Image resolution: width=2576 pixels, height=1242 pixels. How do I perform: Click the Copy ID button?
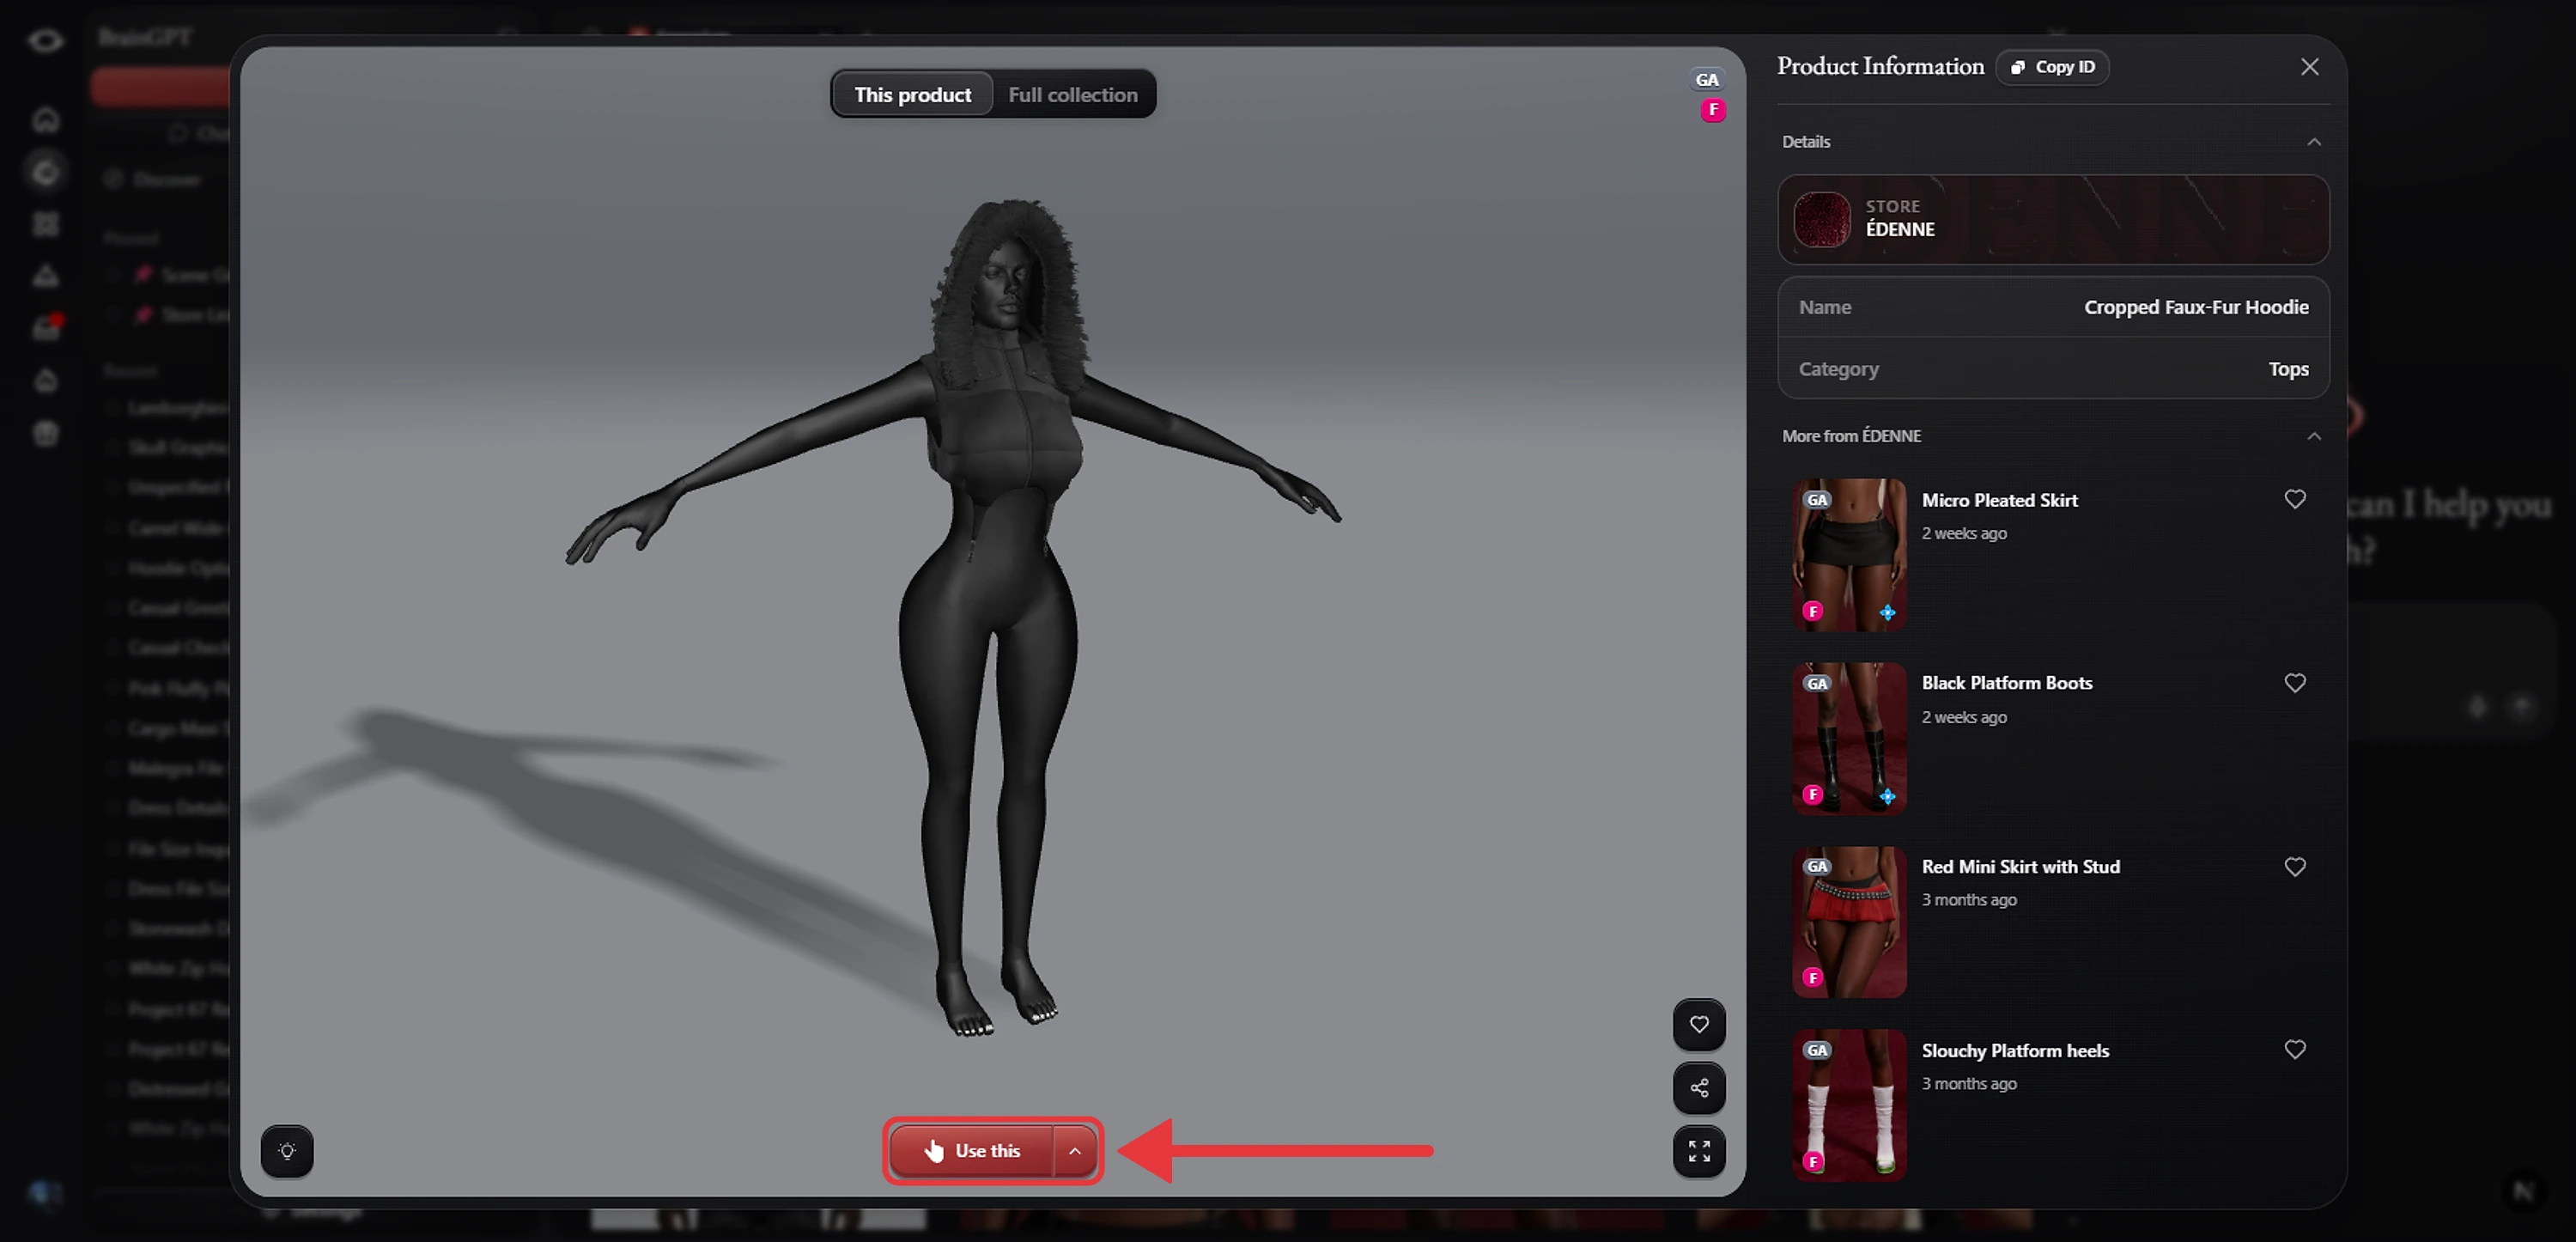2052,67
